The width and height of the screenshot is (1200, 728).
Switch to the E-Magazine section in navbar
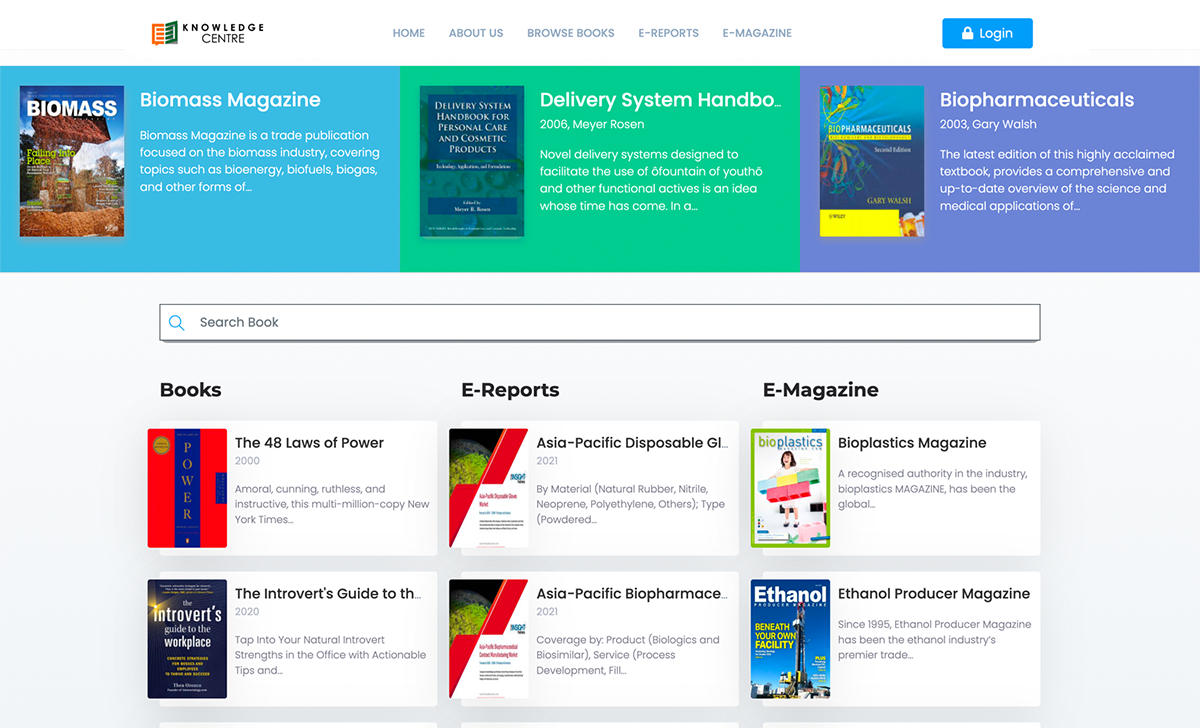[x=757, y=33]
